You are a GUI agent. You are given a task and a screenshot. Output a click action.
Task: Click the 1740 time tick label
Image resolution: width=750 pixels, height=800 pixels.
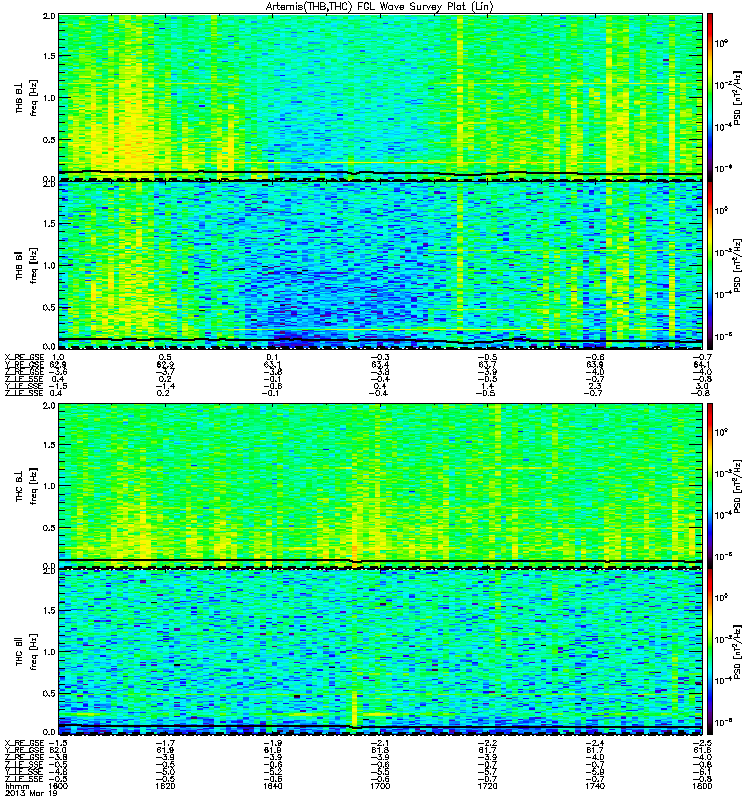(x=595, y=786)
